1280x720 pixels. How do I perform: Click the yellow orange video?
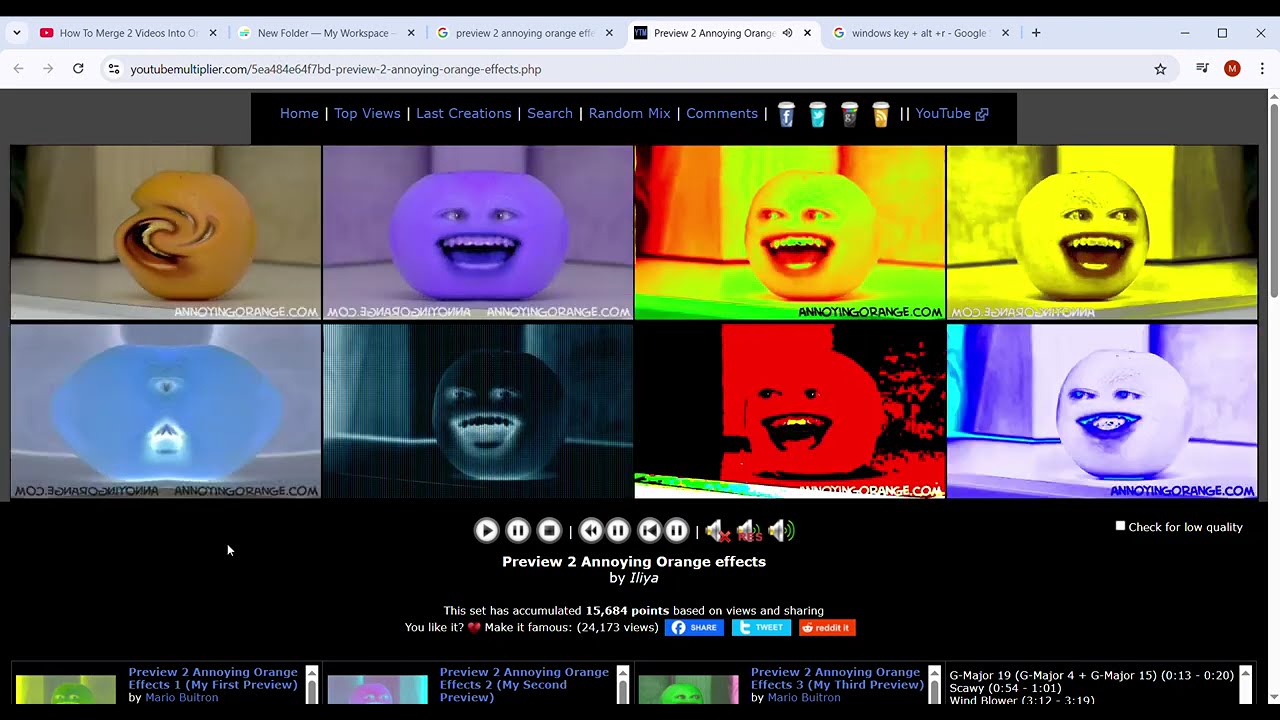coord(1102,232)
